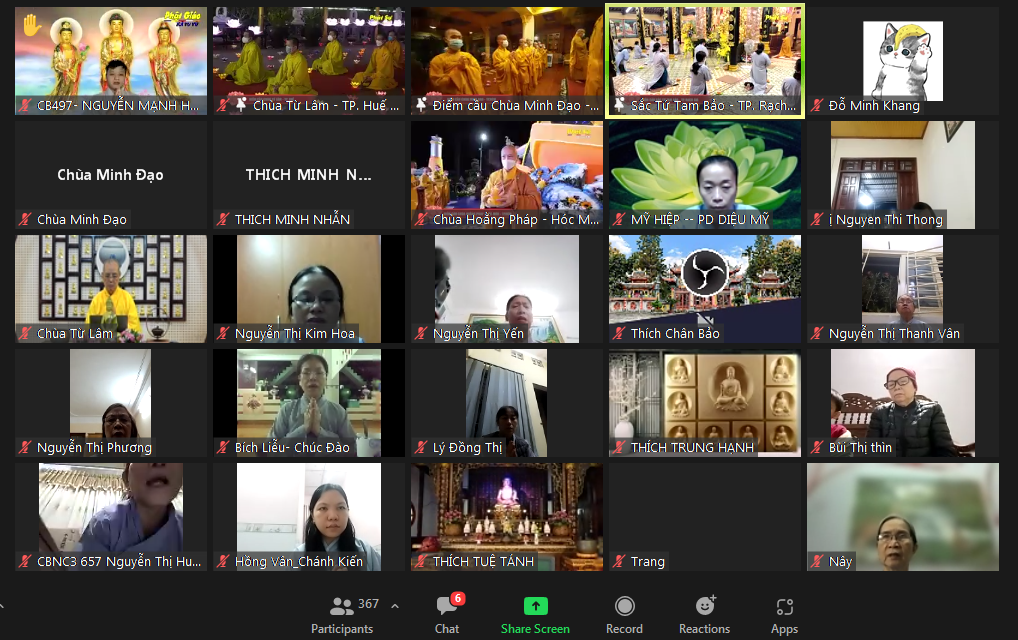Expand the arrow next to Participants count
The height and width of the screenshot is (640, 1018).
click(395, 605)
